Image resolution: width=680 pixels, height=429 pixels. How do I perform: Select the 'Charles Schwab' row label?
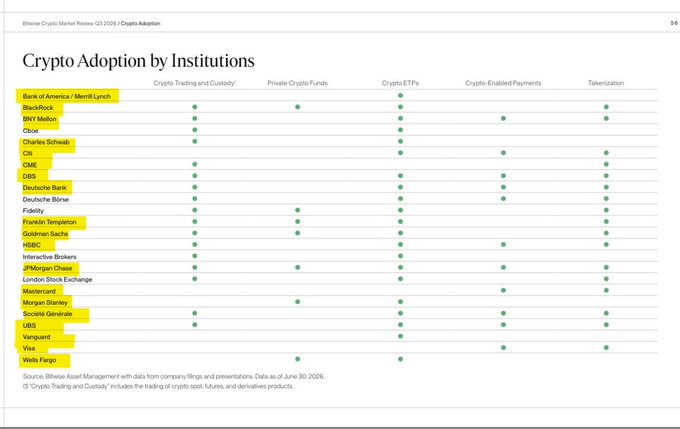pyautogui.click(x=46, y=142)
